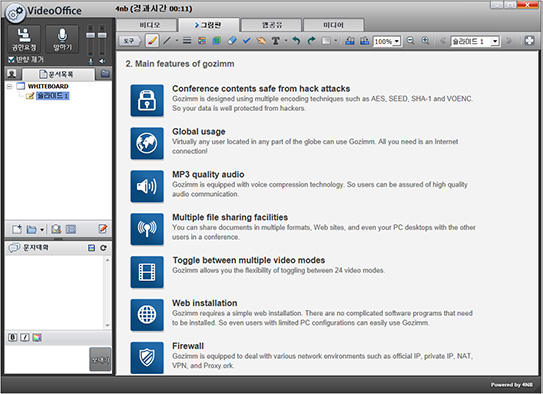The height and width of the screenshot is (394, 543).
Task: Click the "Global usage" heading
Action: [199, 132]
